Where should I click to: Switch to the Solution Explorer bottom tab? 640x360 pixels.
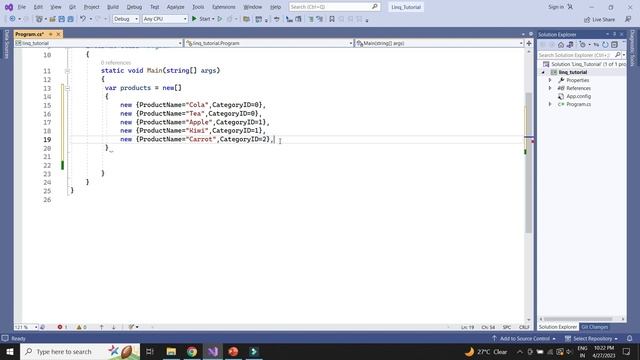tap(558, 327)
